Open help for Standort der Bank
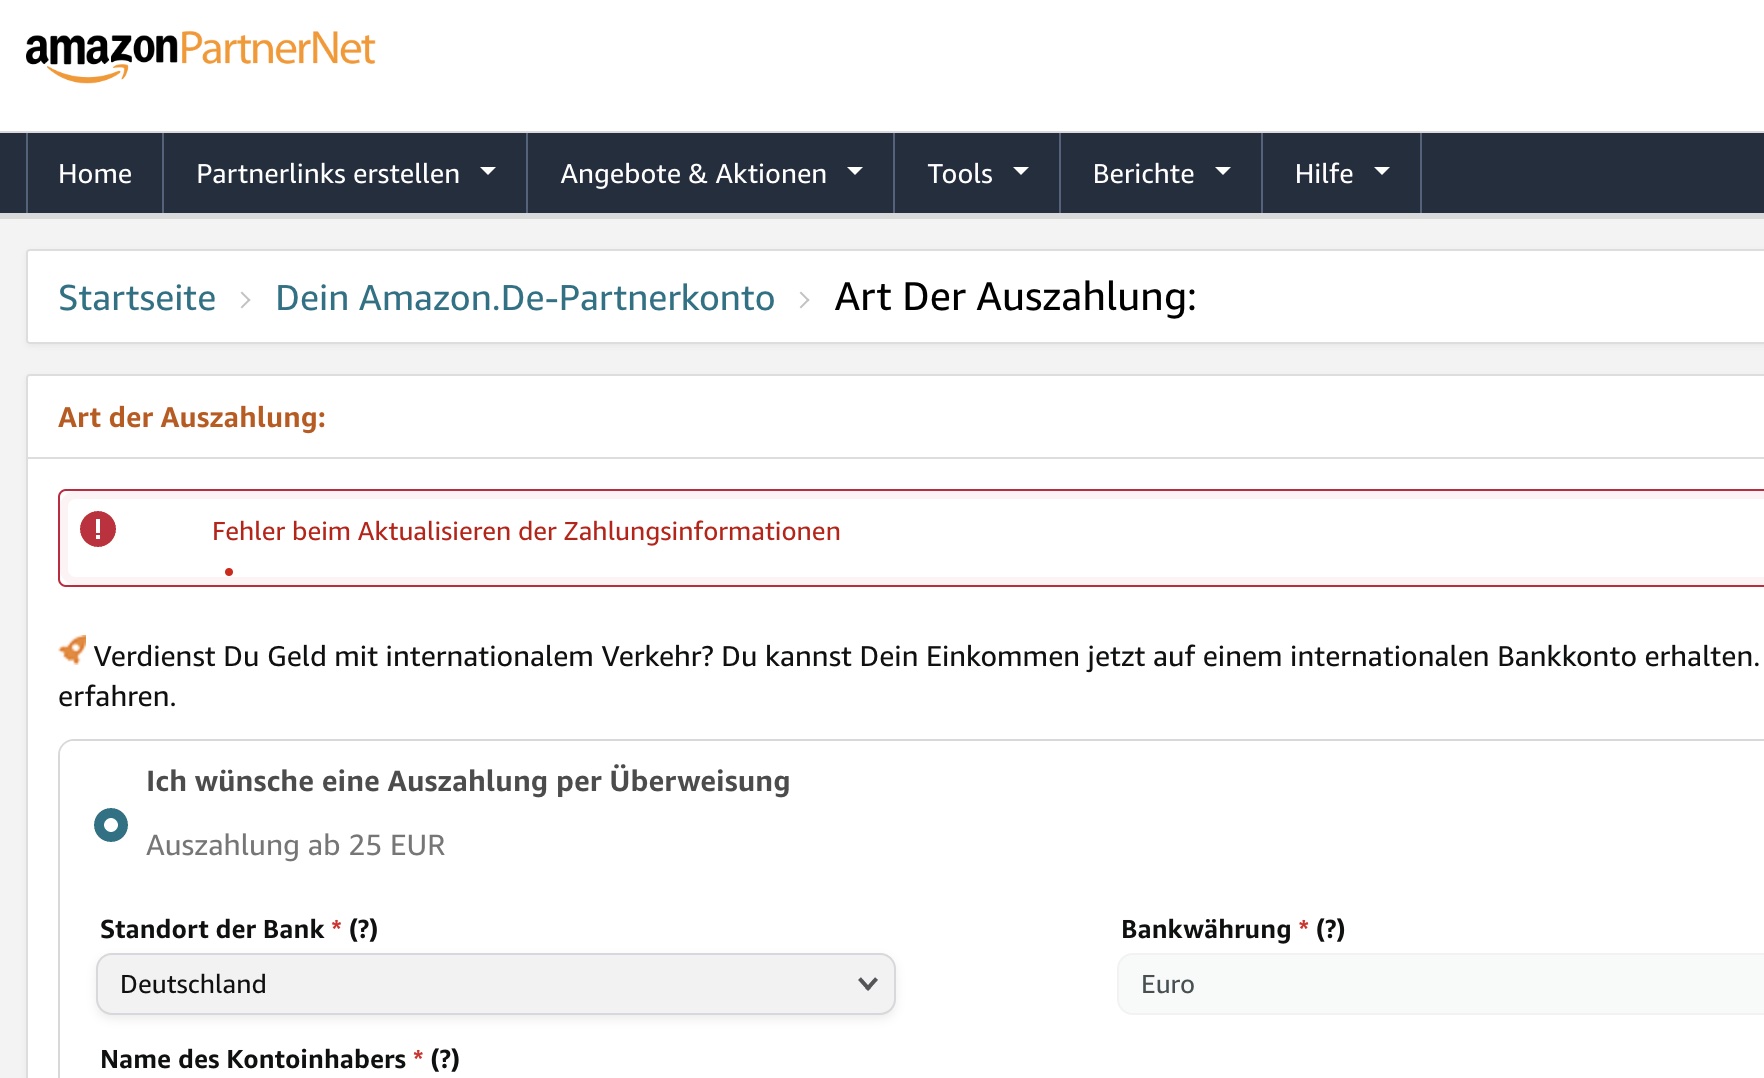1764x1078 pixels. tap(364, 929)
